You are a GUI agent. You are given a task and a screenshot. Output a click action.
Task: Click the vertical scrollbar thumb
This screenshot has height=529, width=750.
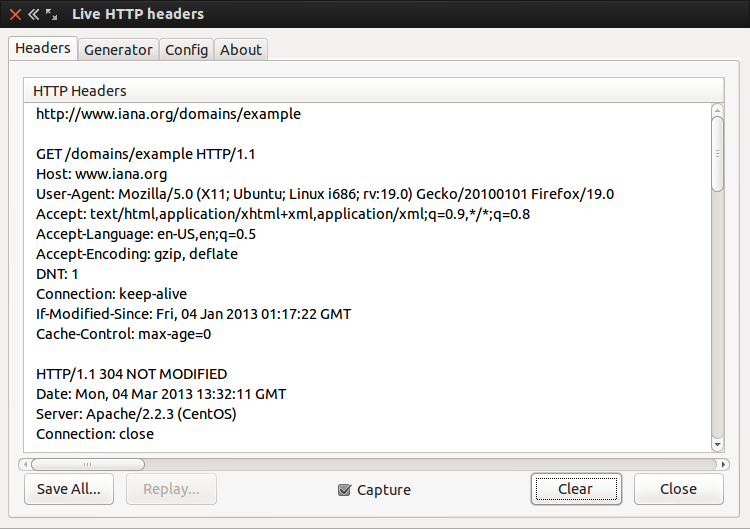point(717,154)
